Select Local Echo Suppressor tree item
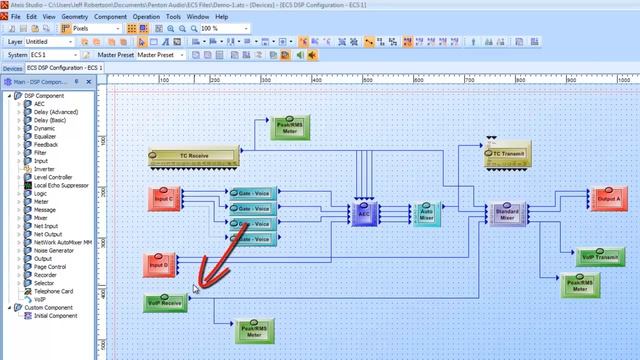This screenshot has width=640, height=360. click(x=61, y=185)
